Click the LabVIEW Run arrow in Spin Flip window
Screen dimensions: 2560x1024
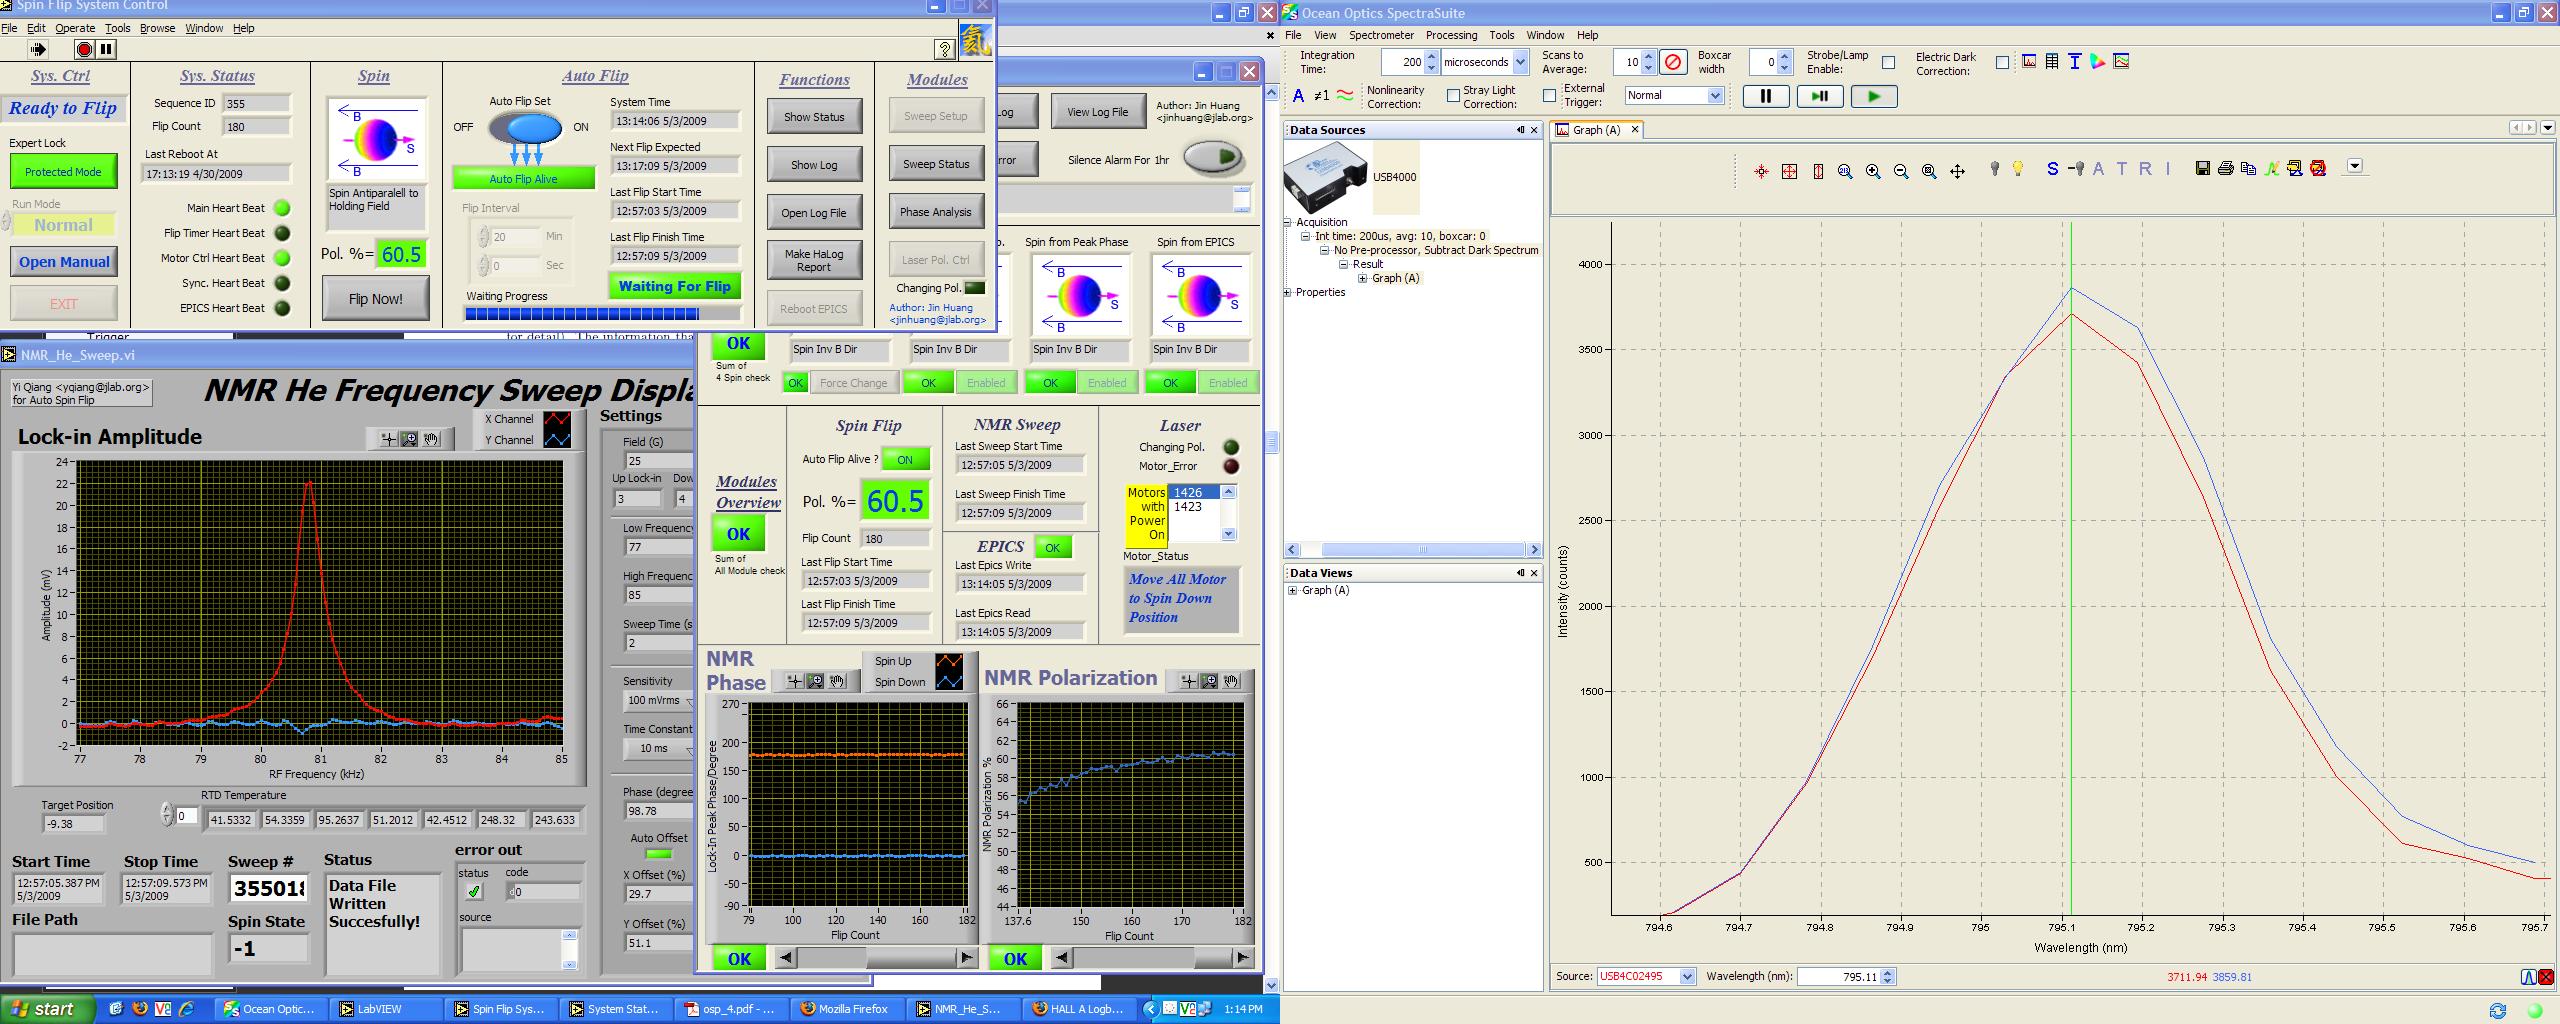pyautogui.click(x=39, y=49)
